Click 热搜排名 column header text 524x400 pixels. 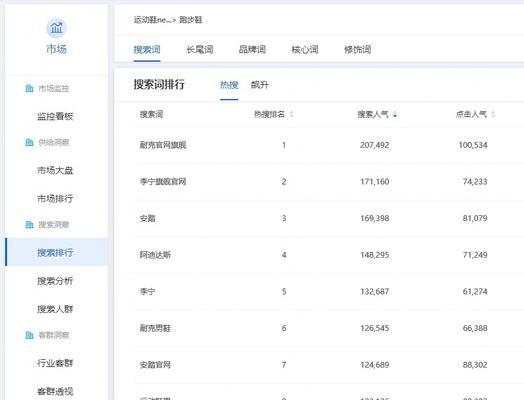[x=269, y=114]
